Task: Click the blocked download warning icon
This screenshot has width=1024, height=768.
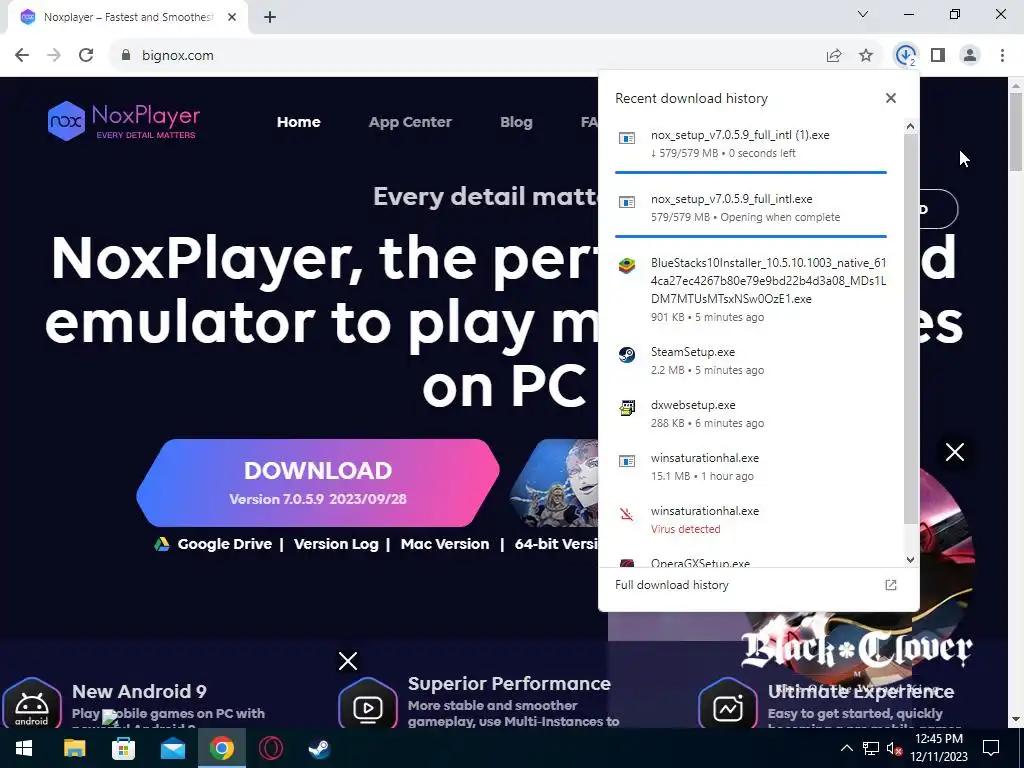Action: tap(627, 514)
